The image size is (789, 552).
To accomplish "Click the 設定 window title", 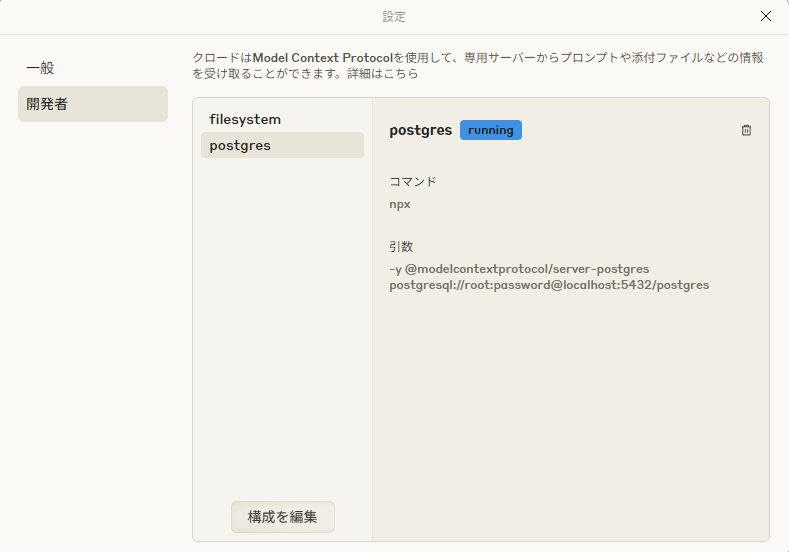I will coord(394,17).
